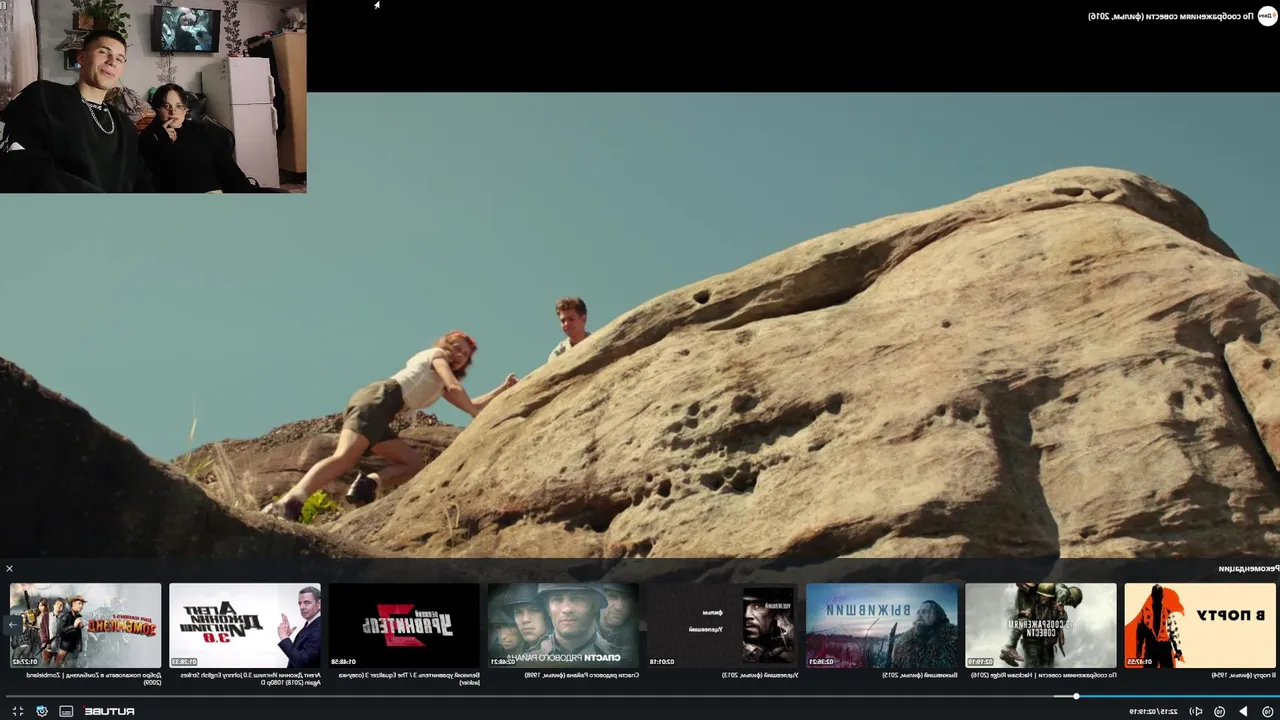
Task: Click the Zombieland title text under its thumbnail
Action: pos(95,678)
